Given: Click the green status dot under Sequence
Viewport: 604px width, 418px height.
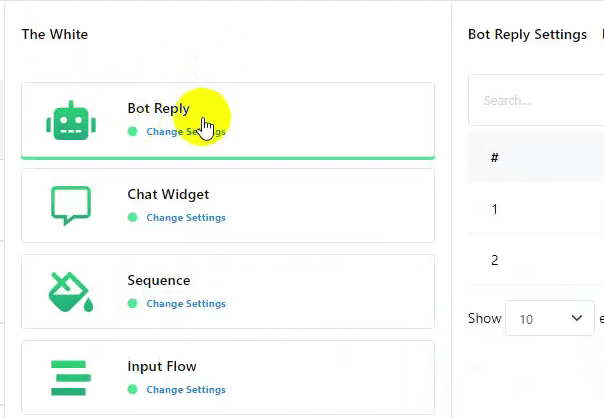Looking at the screenshot, I should pyautogui.click(x=132, y=303).
